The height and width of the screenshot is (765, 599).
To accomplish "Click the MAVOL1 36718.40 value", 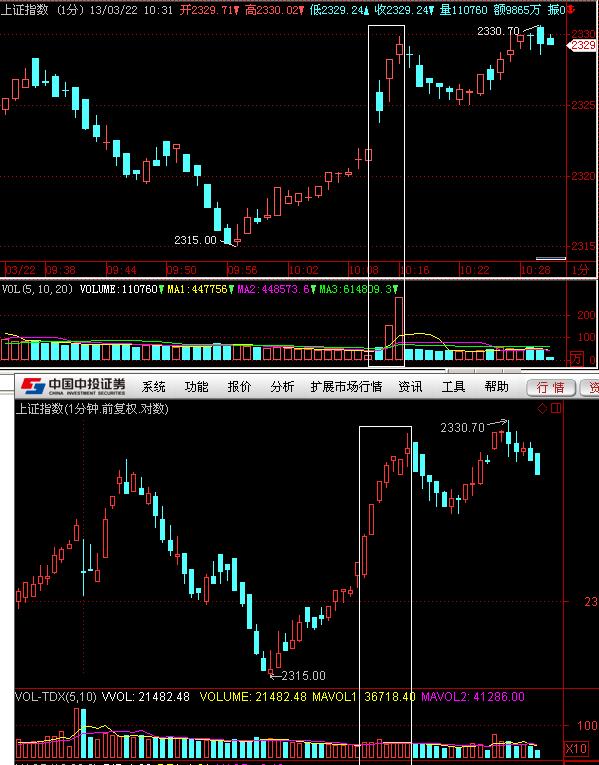I will pos(363,697).
